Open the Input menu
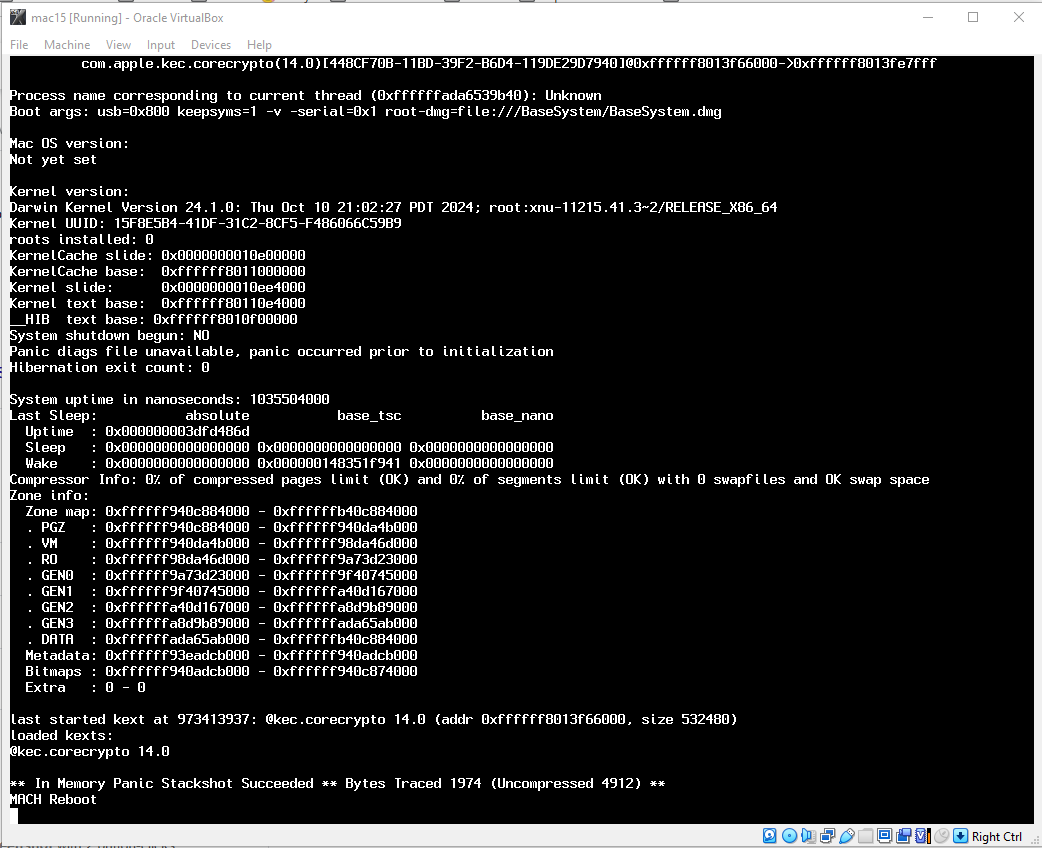Screen dimensions: 1042x848 161,45
